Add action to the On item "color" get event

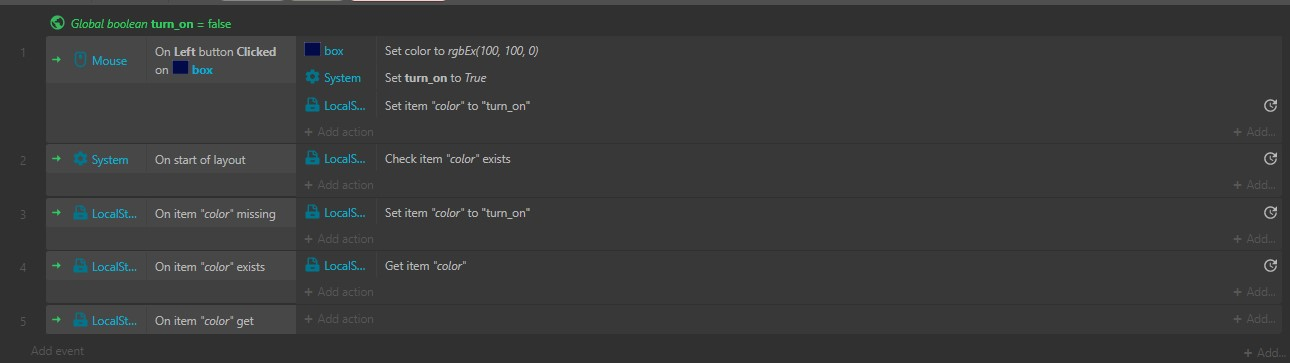tap(339, 319)
